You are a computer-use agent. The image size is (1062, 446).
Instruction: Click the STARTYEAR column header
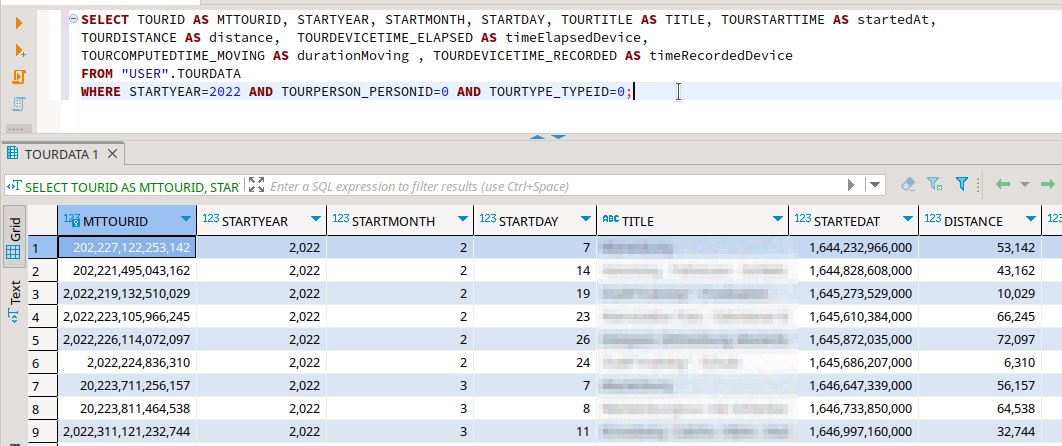click(x=262, y=221)
